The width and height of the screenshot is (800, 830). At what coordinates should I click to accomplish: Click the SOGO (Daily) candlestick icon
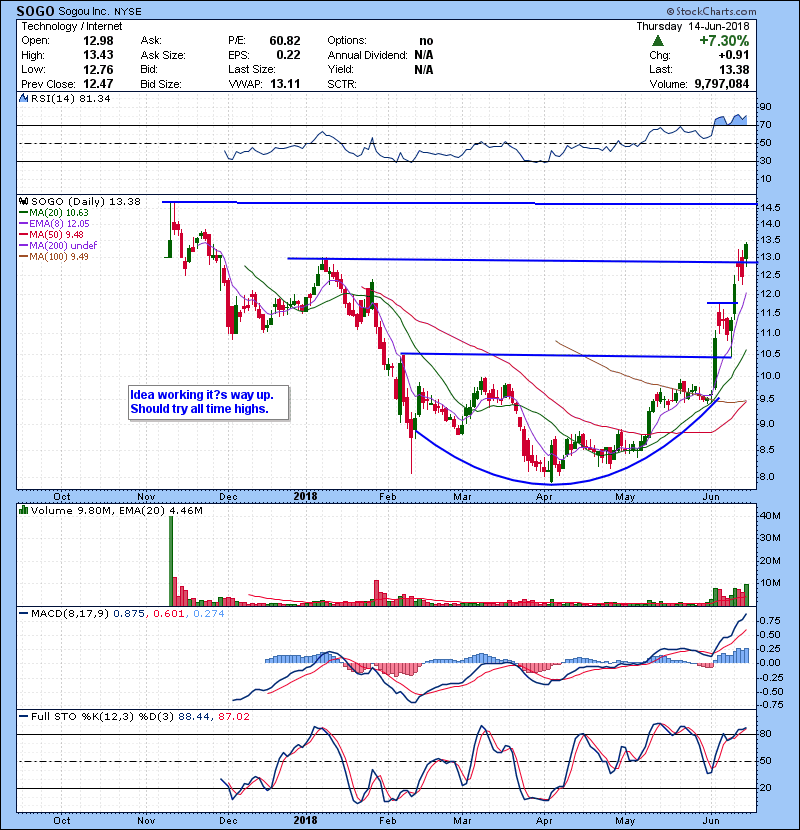pos(24,202)
